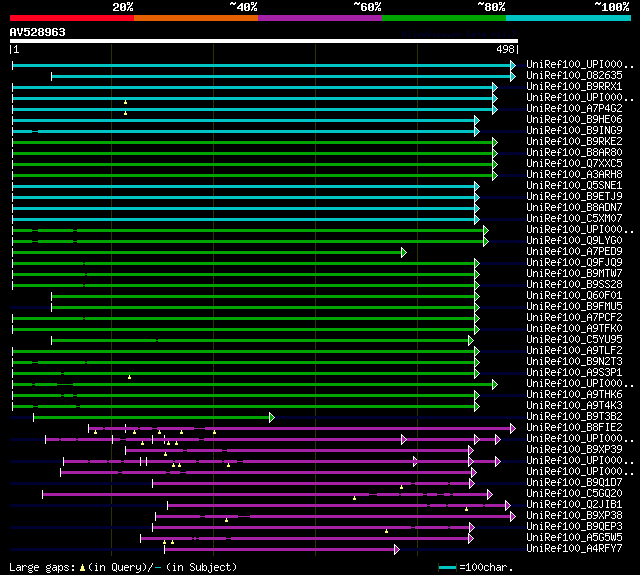Select hit label UniRef100_B9ING9
The height and width of the screenshot is (575, 640).
tap(574, 131)
